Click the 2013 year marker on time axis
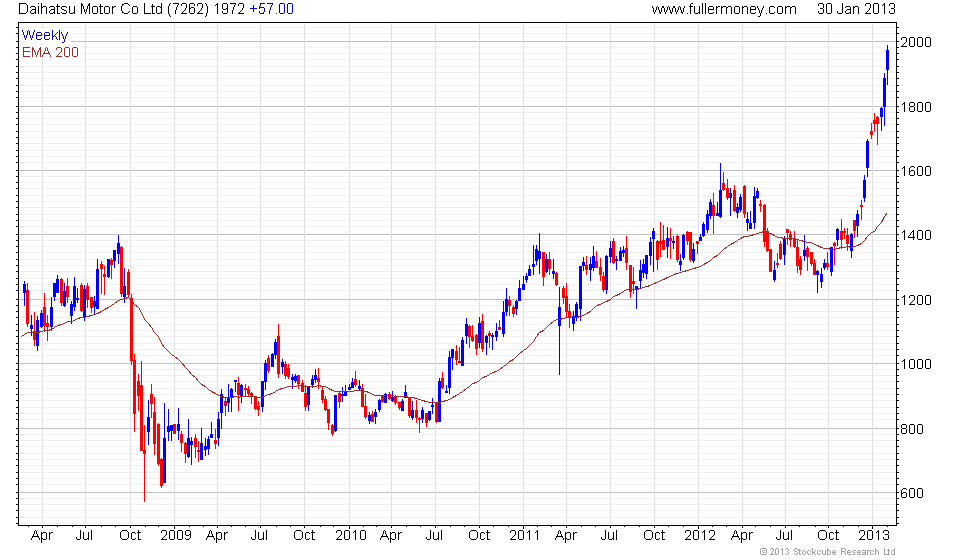The width and height of the screenshot is (980, 560). (x=876, y=535)
